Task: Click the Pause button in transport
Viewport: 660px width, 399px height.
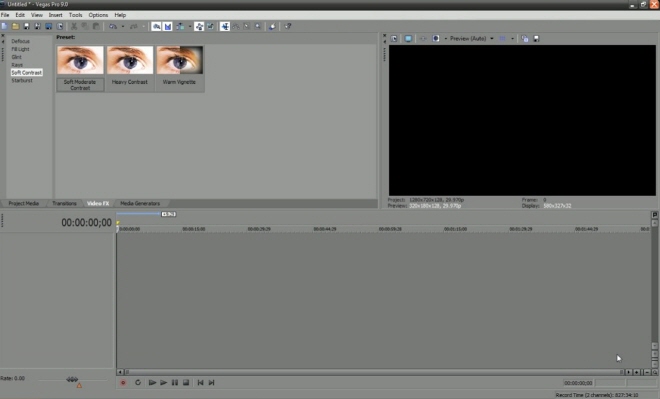Action: click(175, 383)
